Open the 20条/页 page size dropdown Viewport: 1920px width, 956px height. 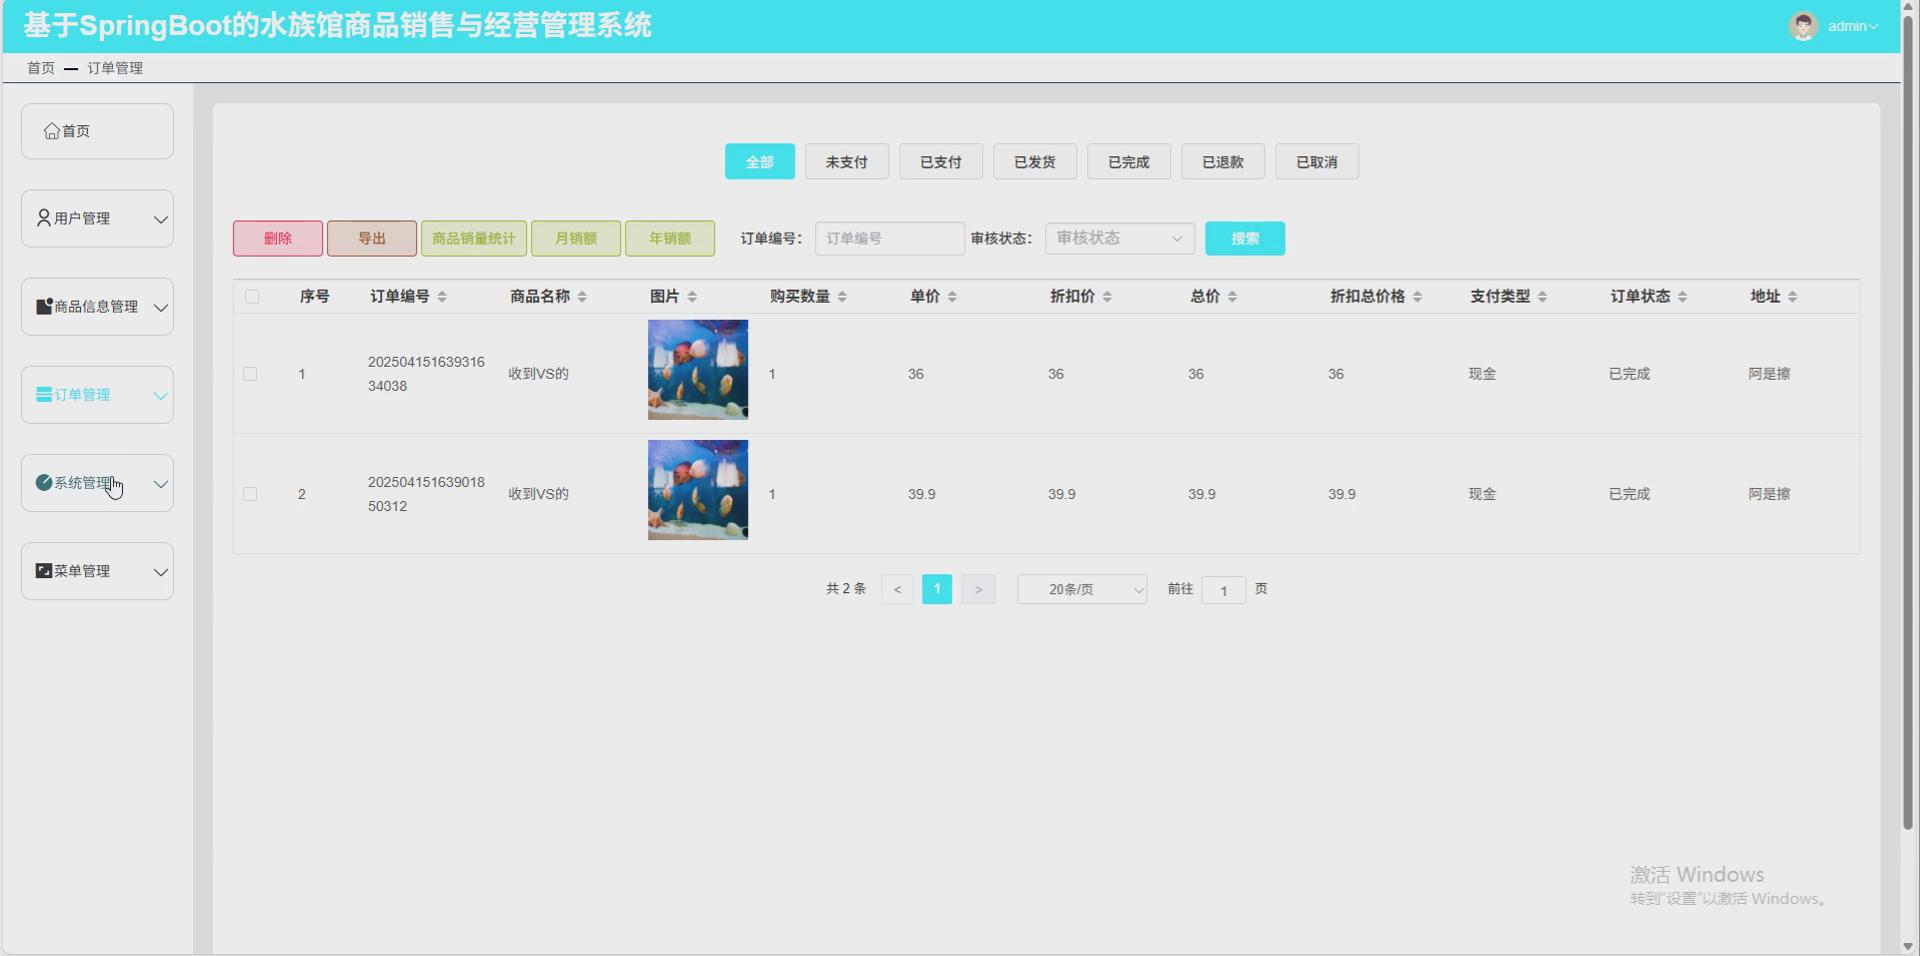coord(1082,590)
